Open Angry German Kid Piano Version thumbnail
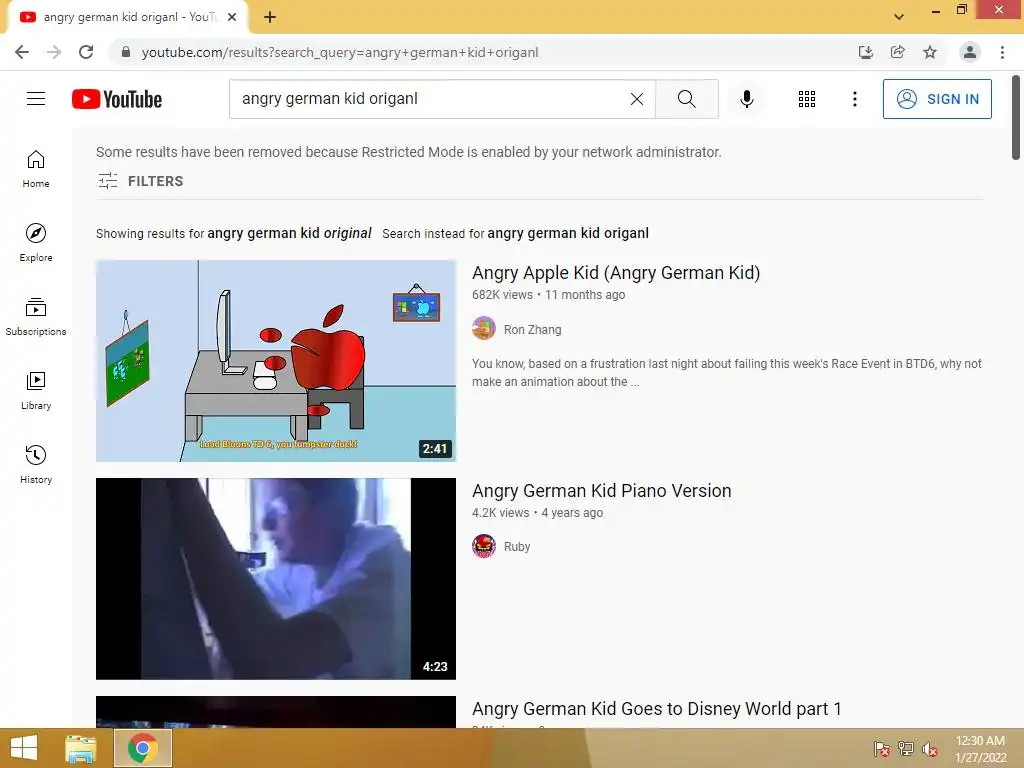 276,579
